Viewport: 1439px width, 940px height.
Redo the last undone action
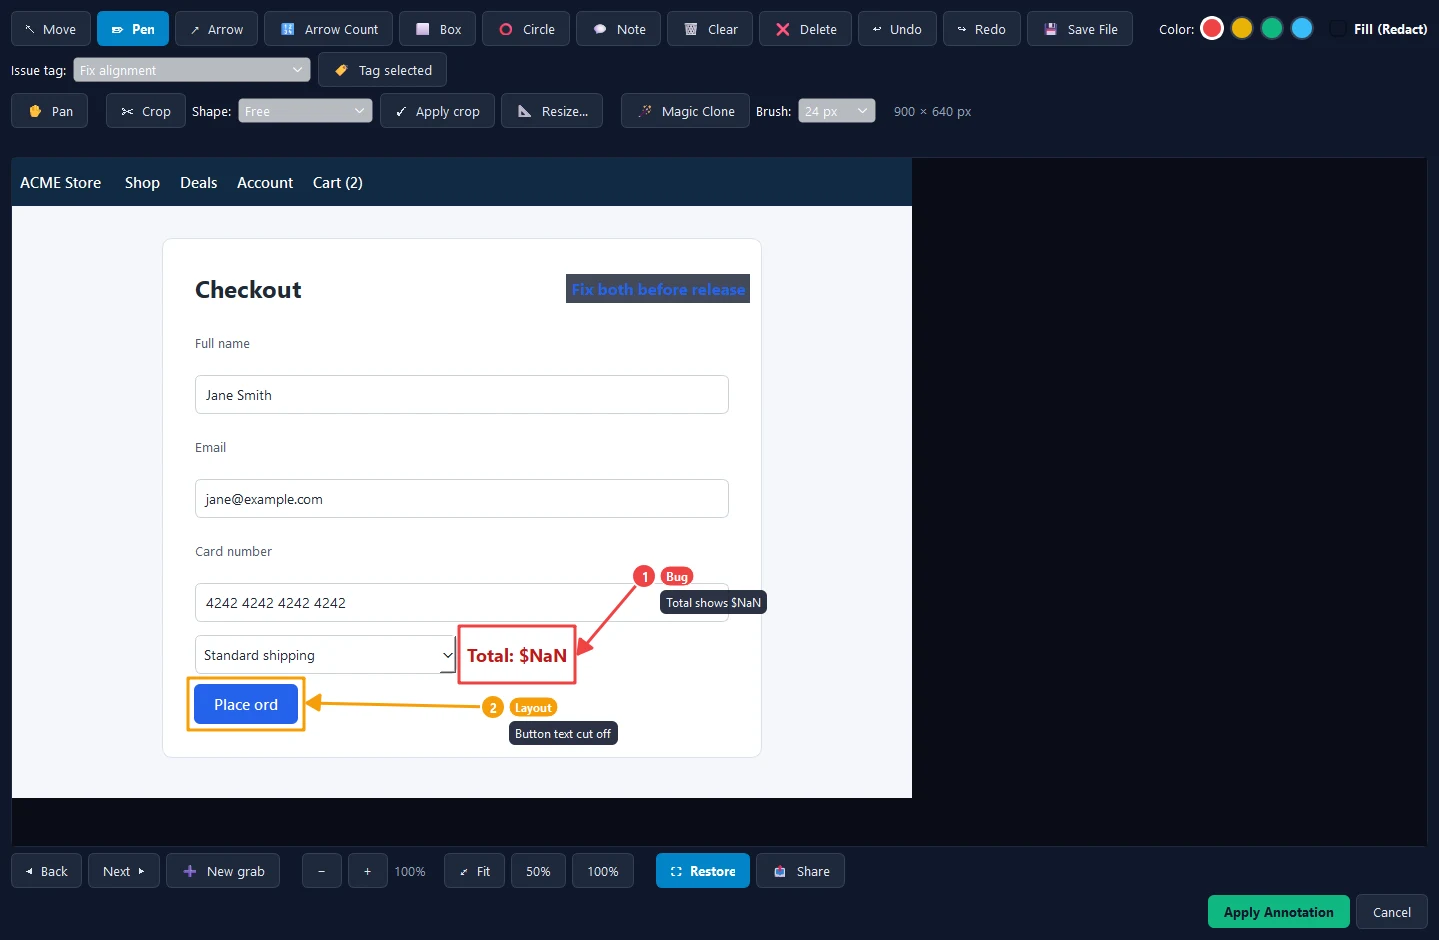pyautogui.click(x=982, y=29)
